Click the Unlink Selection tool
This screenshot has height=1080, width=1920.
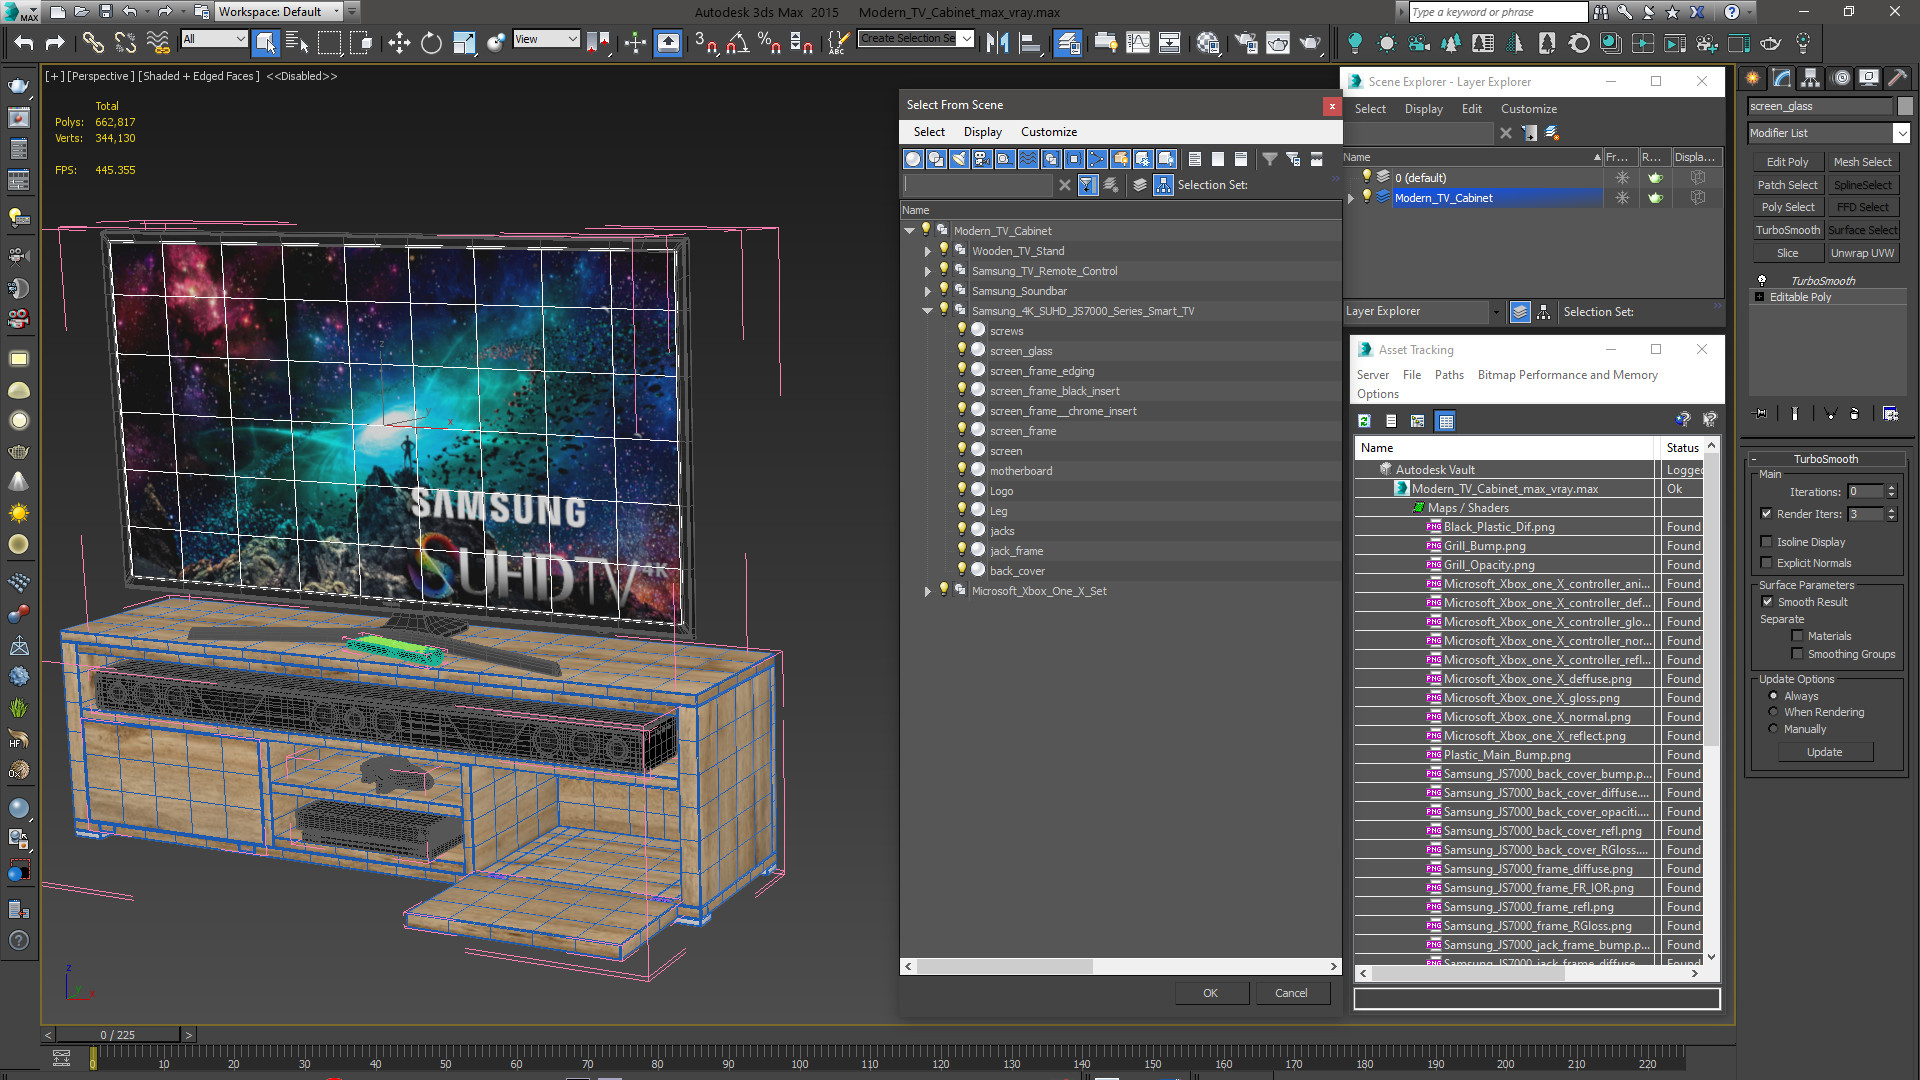pyautogui.click(x=125, y=42)
